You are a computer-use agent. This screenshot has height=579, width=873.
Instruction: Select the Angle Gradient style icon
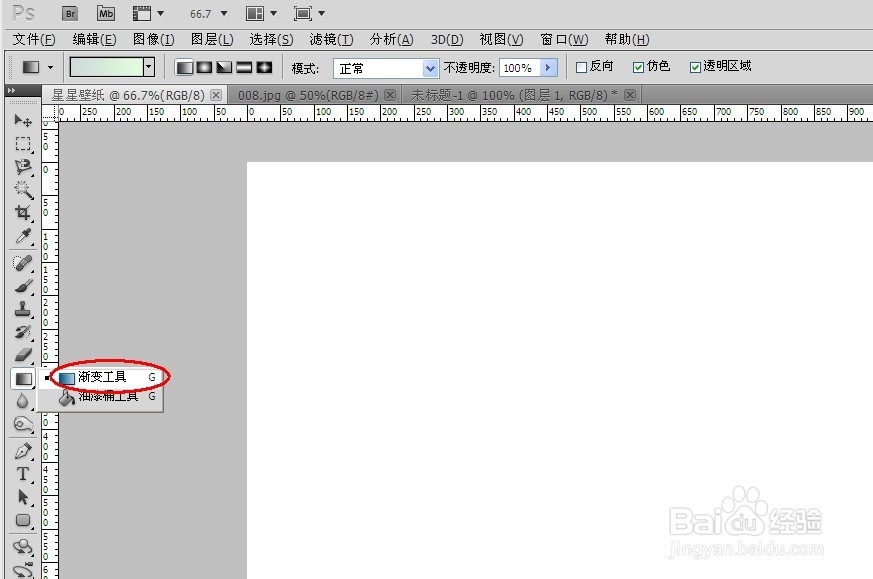click(224, 68)
